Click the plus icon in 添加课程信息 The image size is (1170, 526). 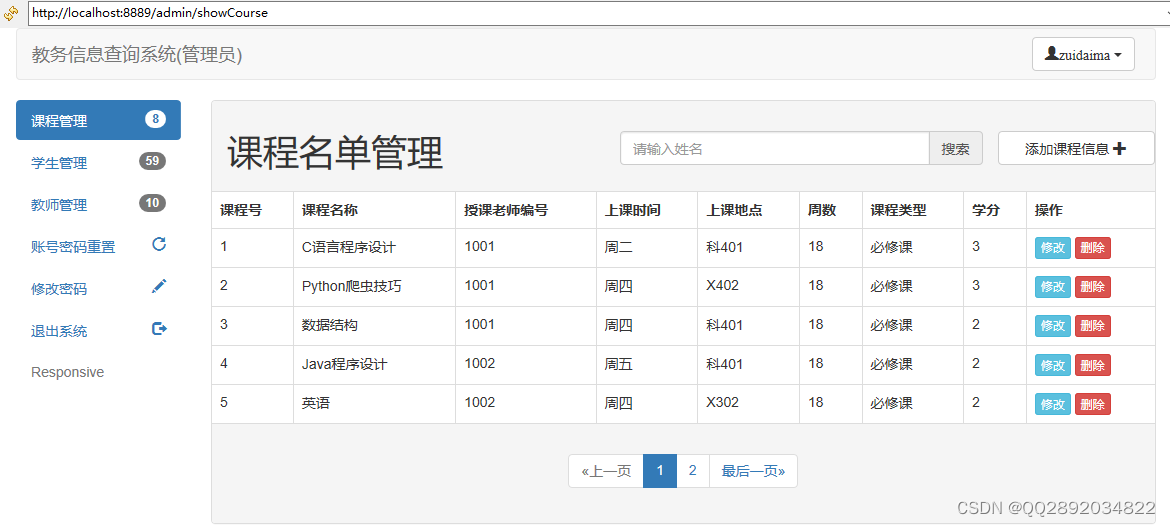click(1119, 149)
